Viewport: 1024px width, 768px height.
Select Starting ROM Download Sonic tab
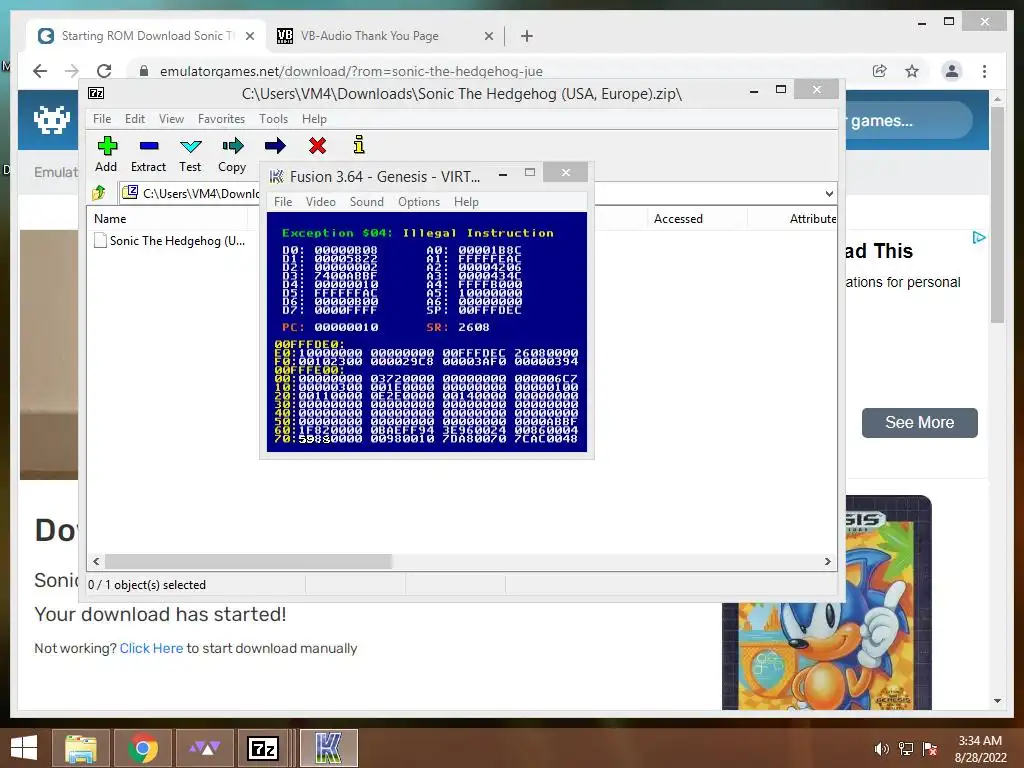tap(148, 36)
